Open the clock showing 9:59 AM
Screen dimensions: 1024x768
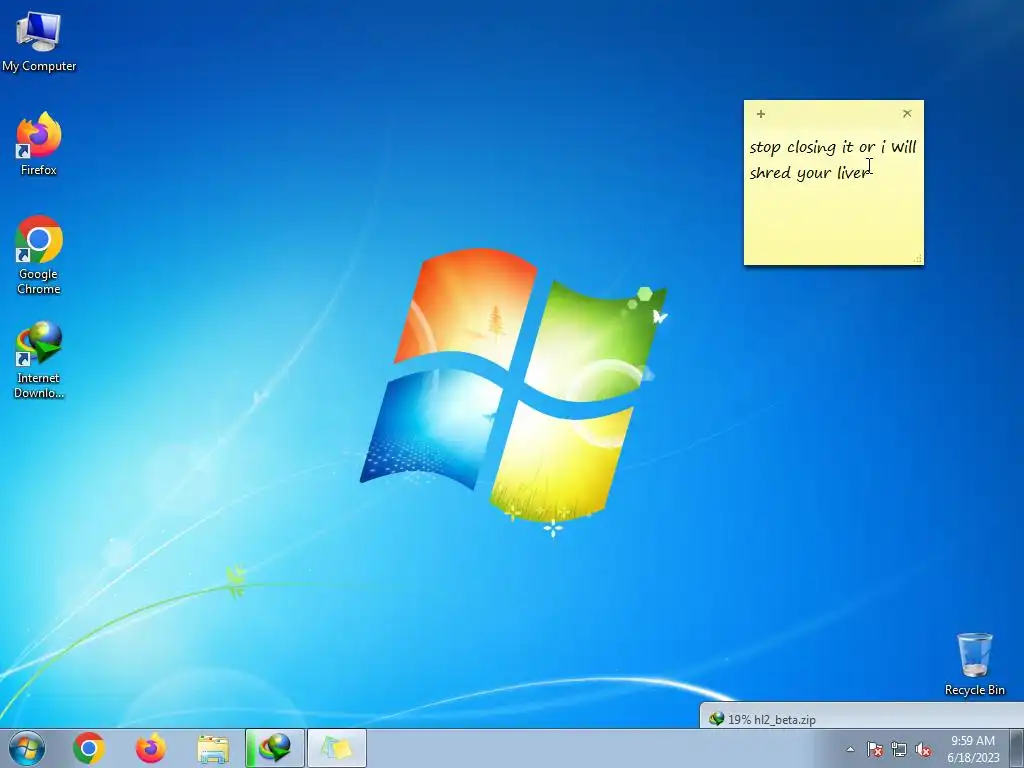[x=973, y=749]
